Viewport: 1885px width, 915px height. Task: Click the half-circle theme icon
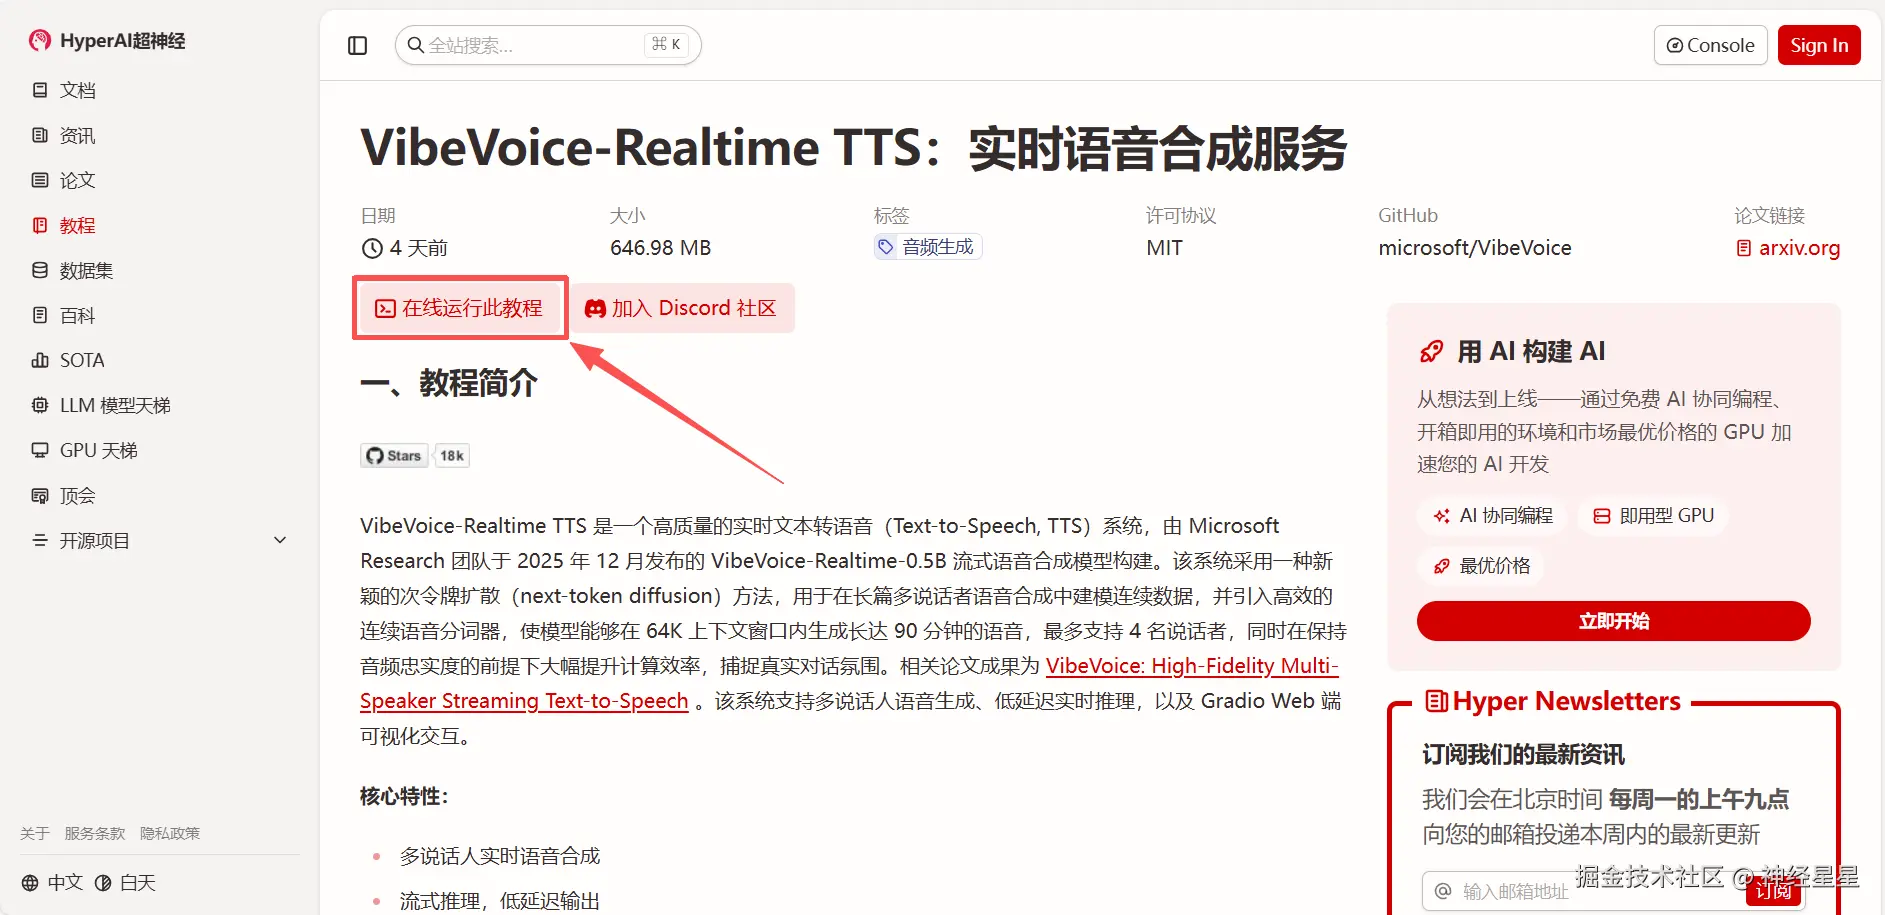tap(103, 883)
